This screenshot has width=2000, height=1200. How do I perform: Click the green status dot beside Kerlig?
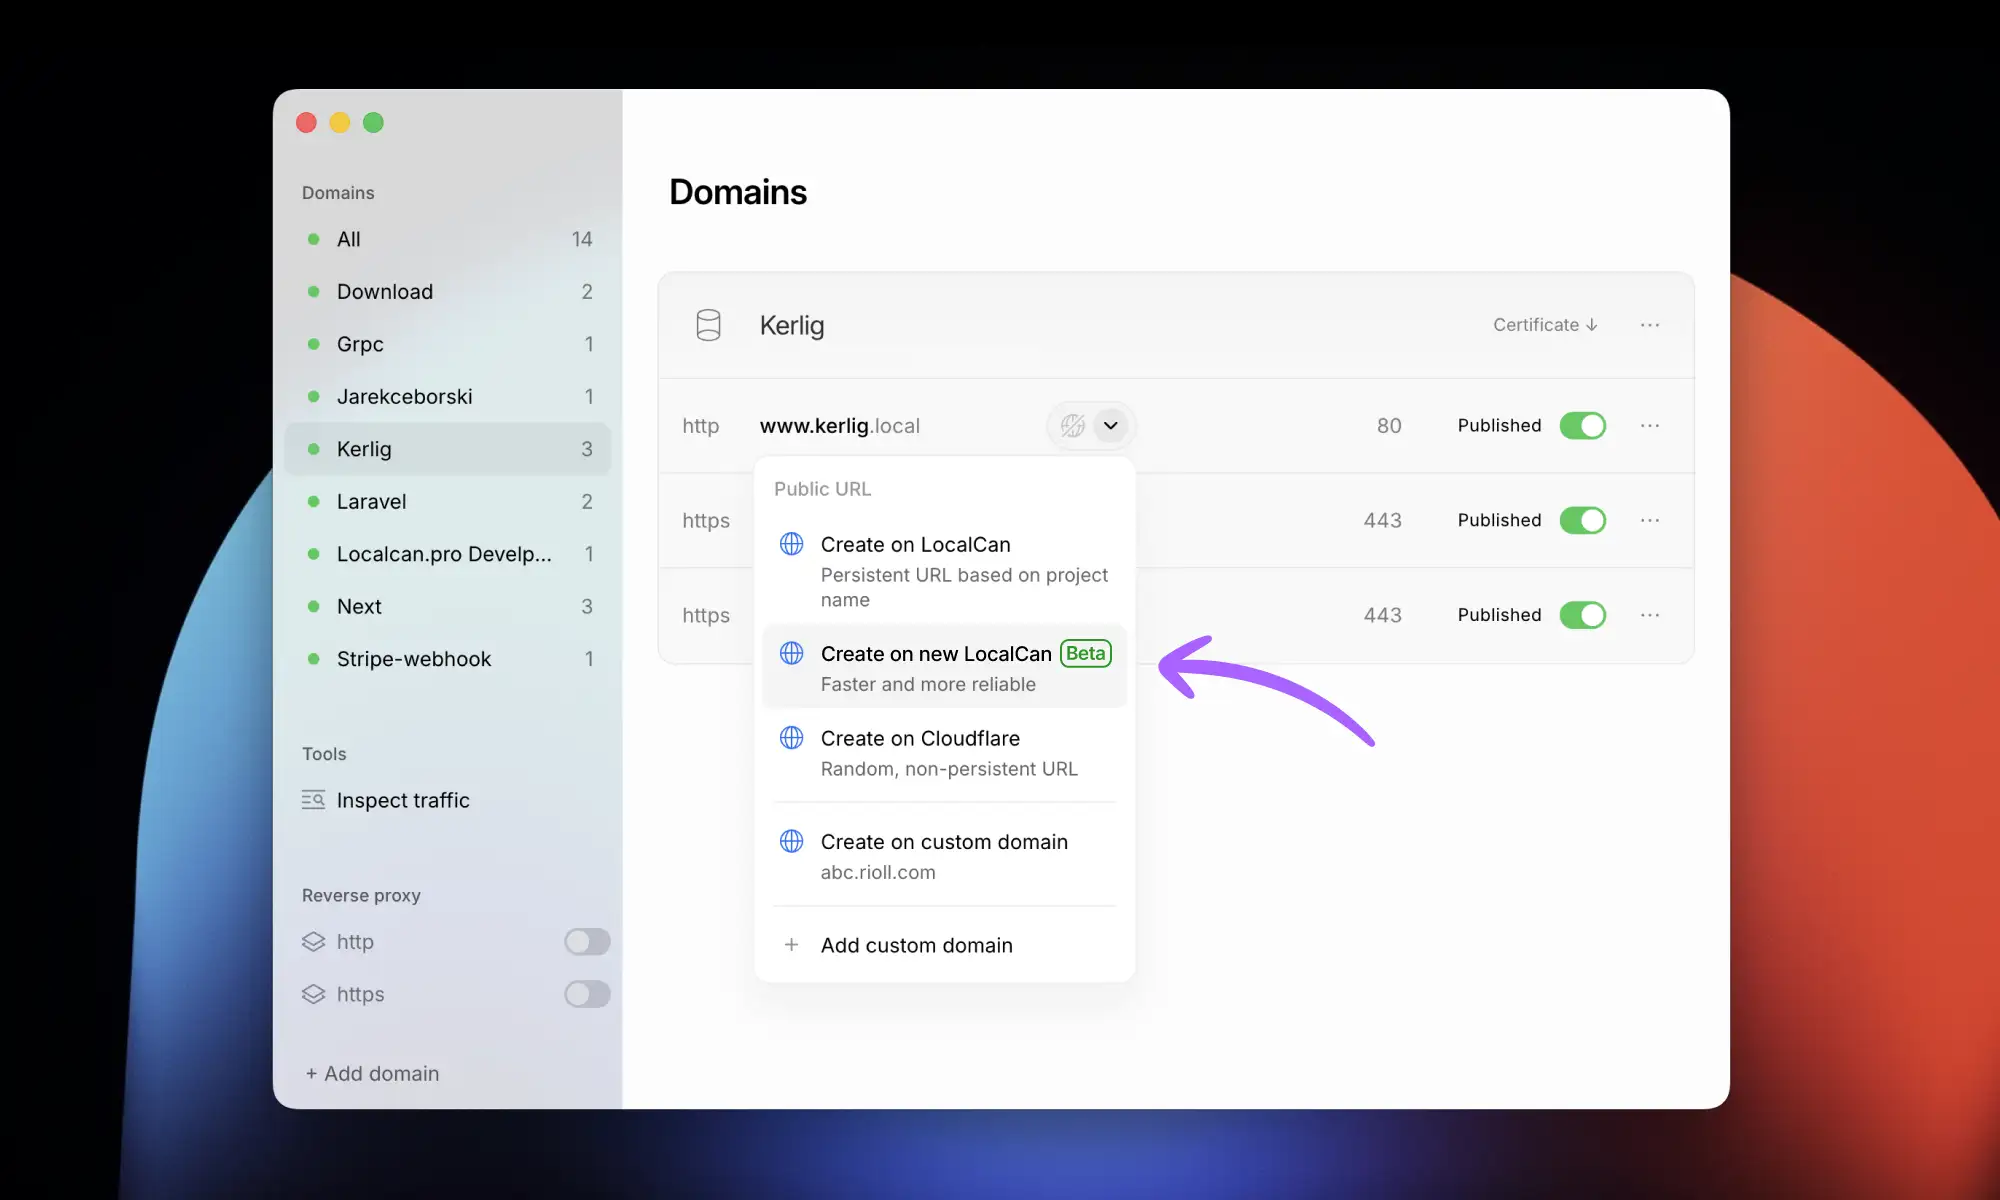pyautogui.click(x=314, y=449)
